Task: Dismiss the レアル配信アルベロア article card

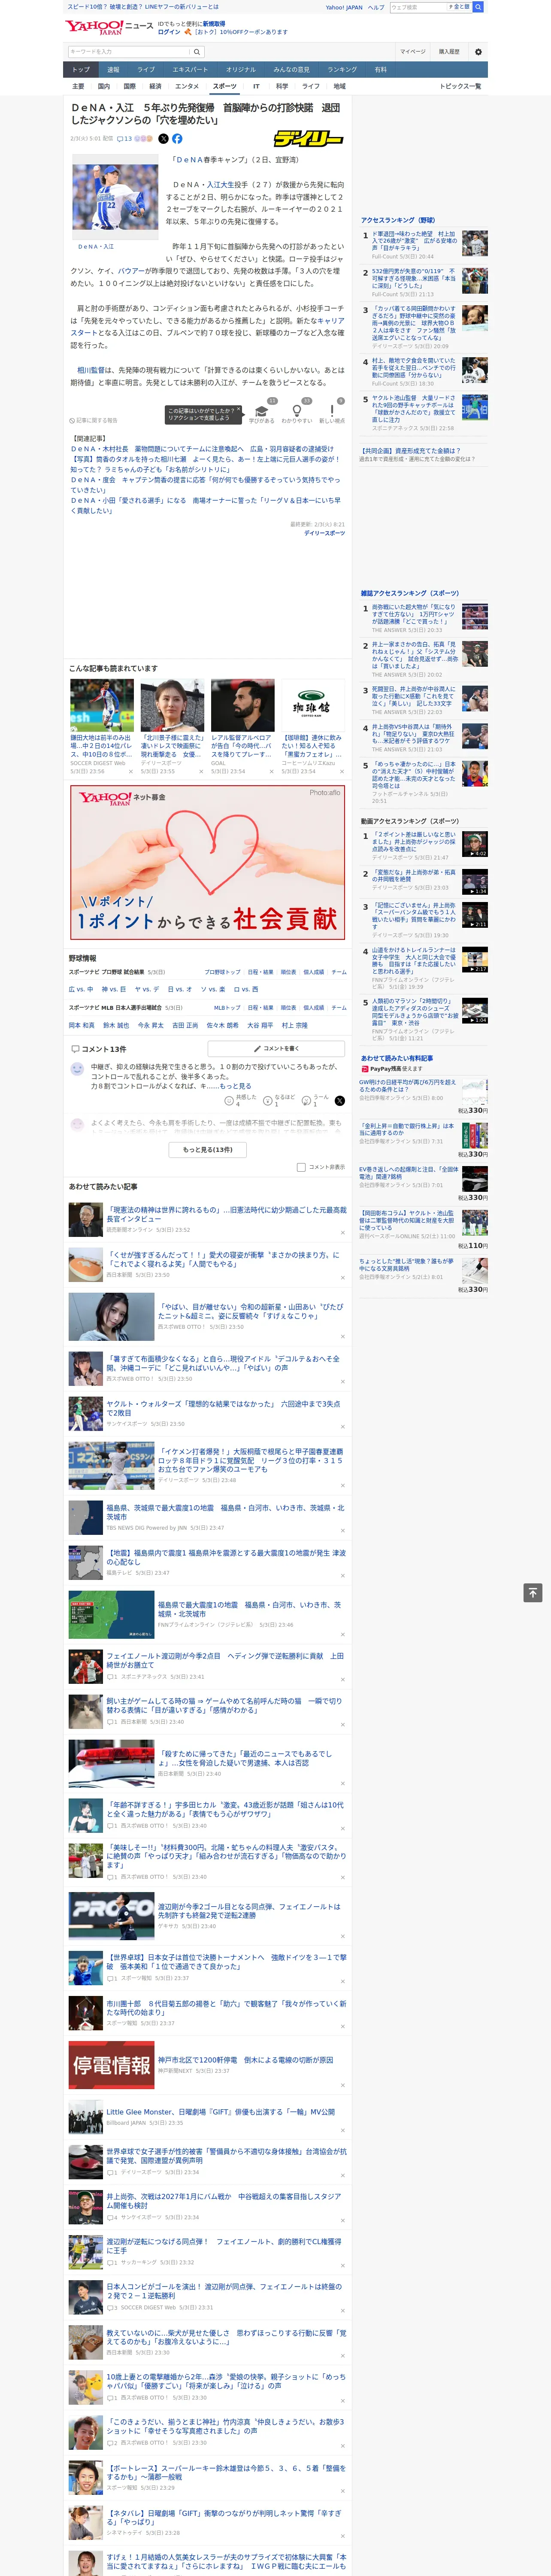Action: (272, 771)
